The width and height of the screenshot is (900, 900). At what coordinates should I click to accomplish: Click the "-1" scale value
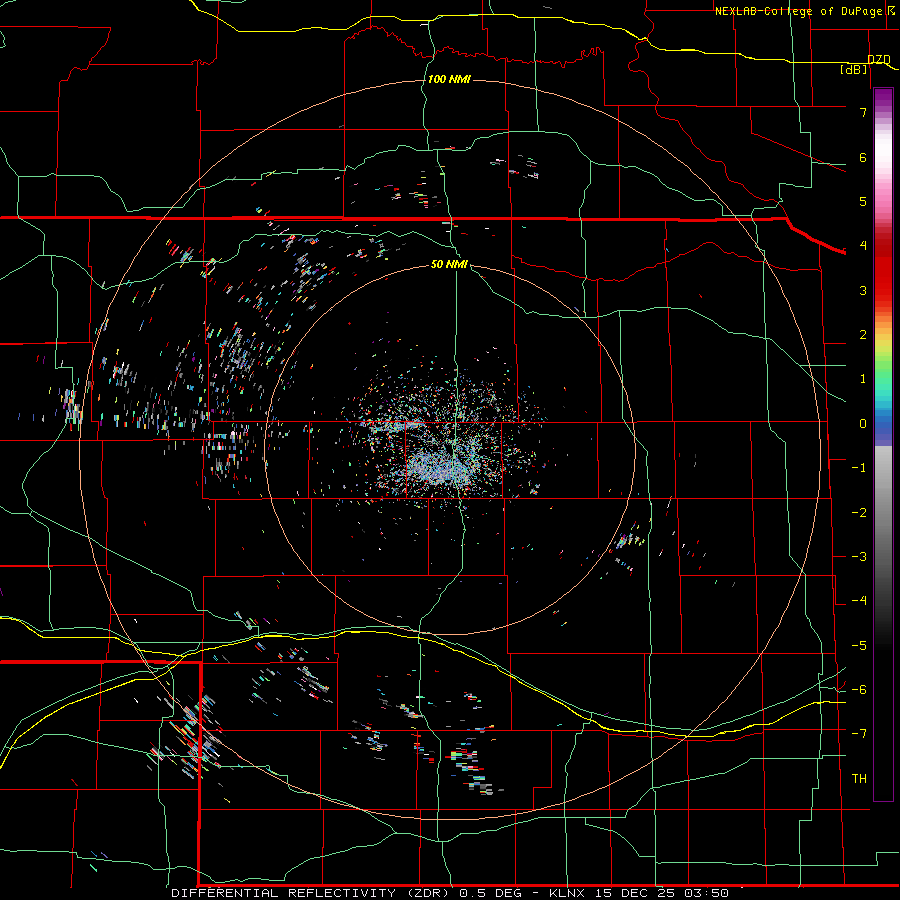(x=859, y=468)
